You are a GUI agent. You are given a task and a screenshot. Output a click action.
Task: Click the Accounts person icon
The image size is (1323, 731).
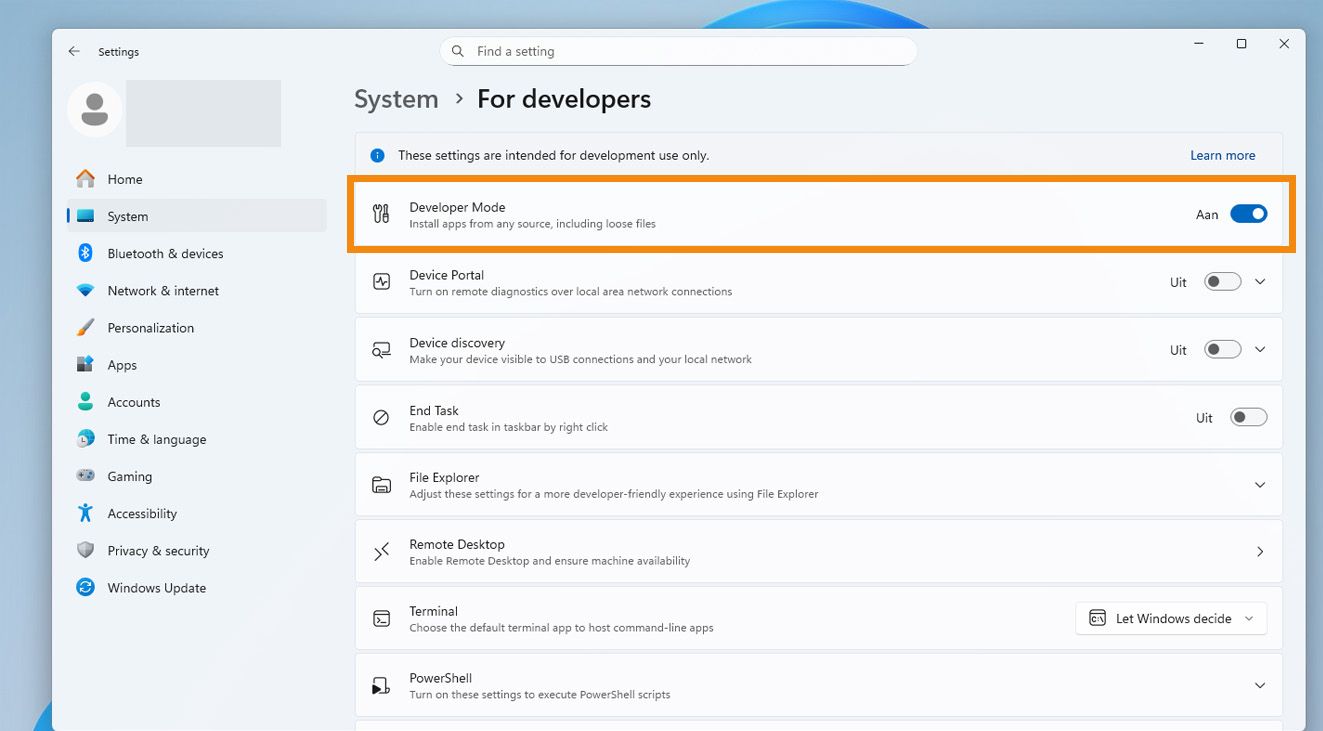(x=86, y=402)
